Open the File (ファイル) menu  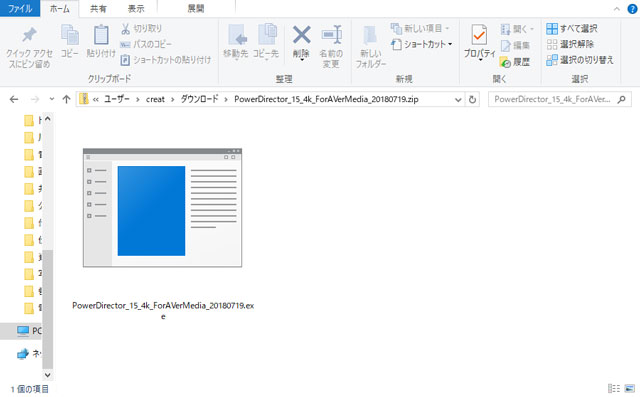point(20,8)
